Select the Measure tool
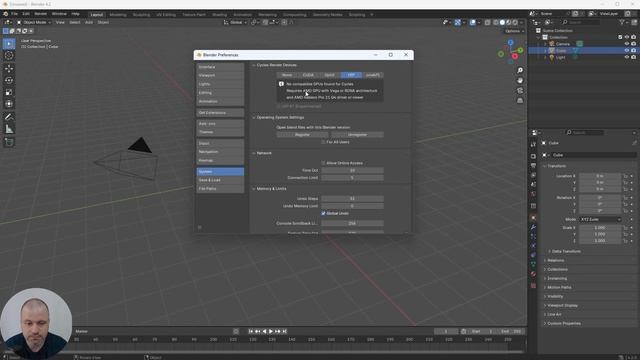Screen dimensions: 640x360 pos(9,129)
